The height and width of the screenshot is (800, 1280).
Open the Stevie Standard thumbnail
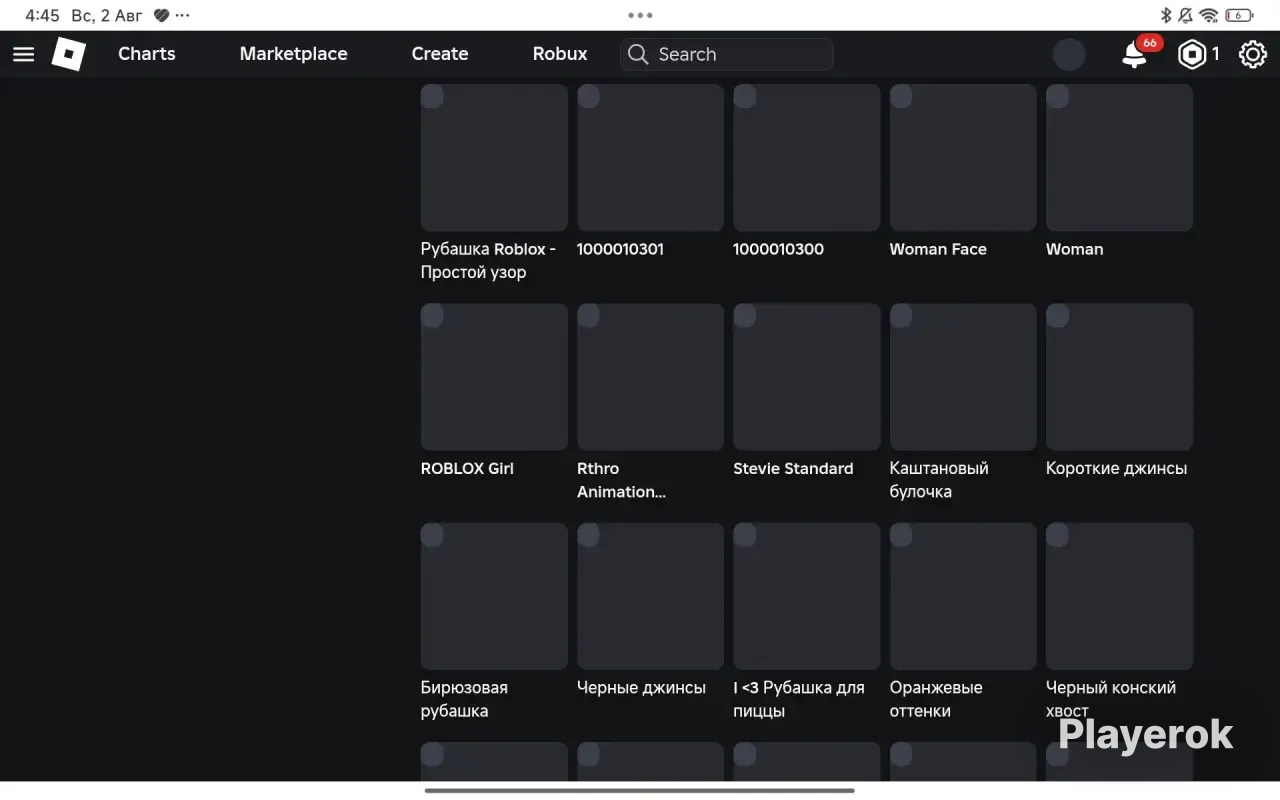(x=807, y=377)
